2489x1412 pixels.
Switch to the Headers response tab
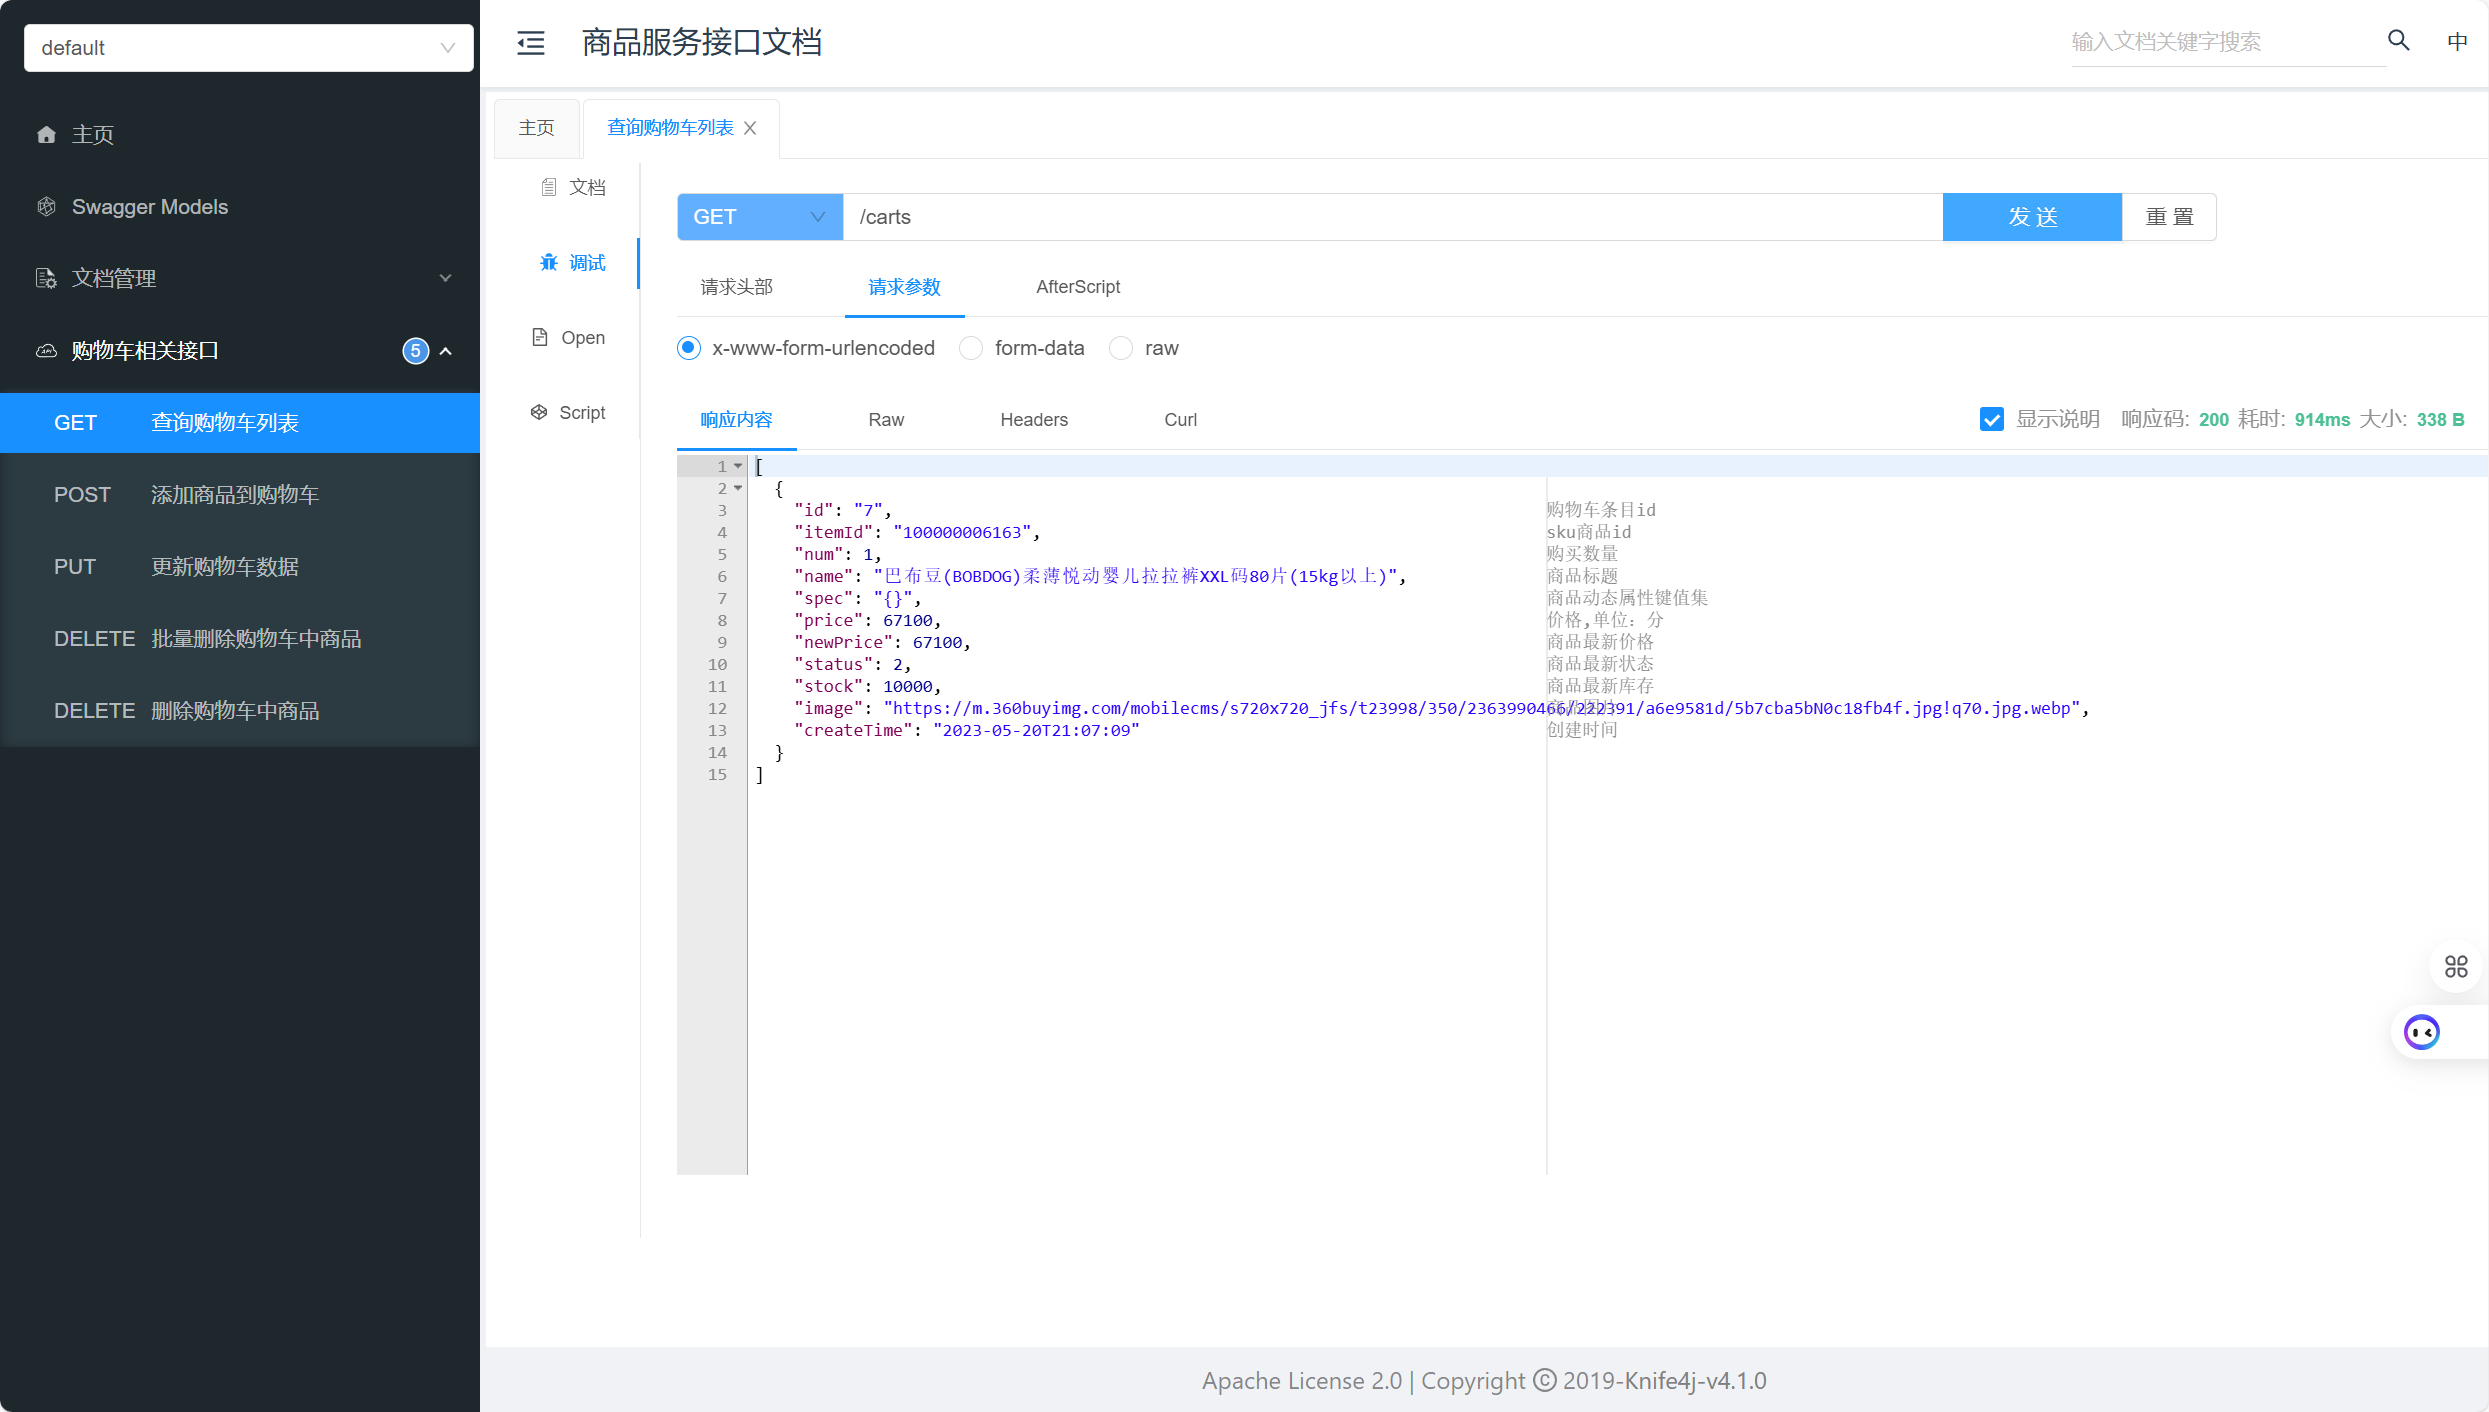click(1034, 420)
